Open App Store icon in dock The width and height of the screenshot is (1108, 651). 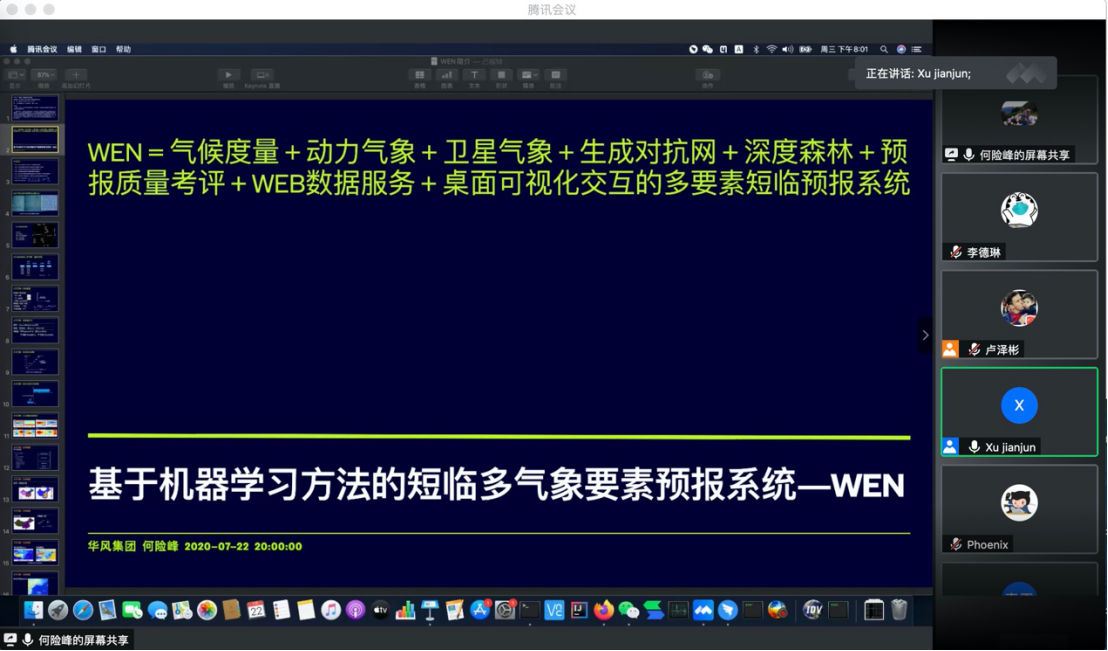pos(480,610)
